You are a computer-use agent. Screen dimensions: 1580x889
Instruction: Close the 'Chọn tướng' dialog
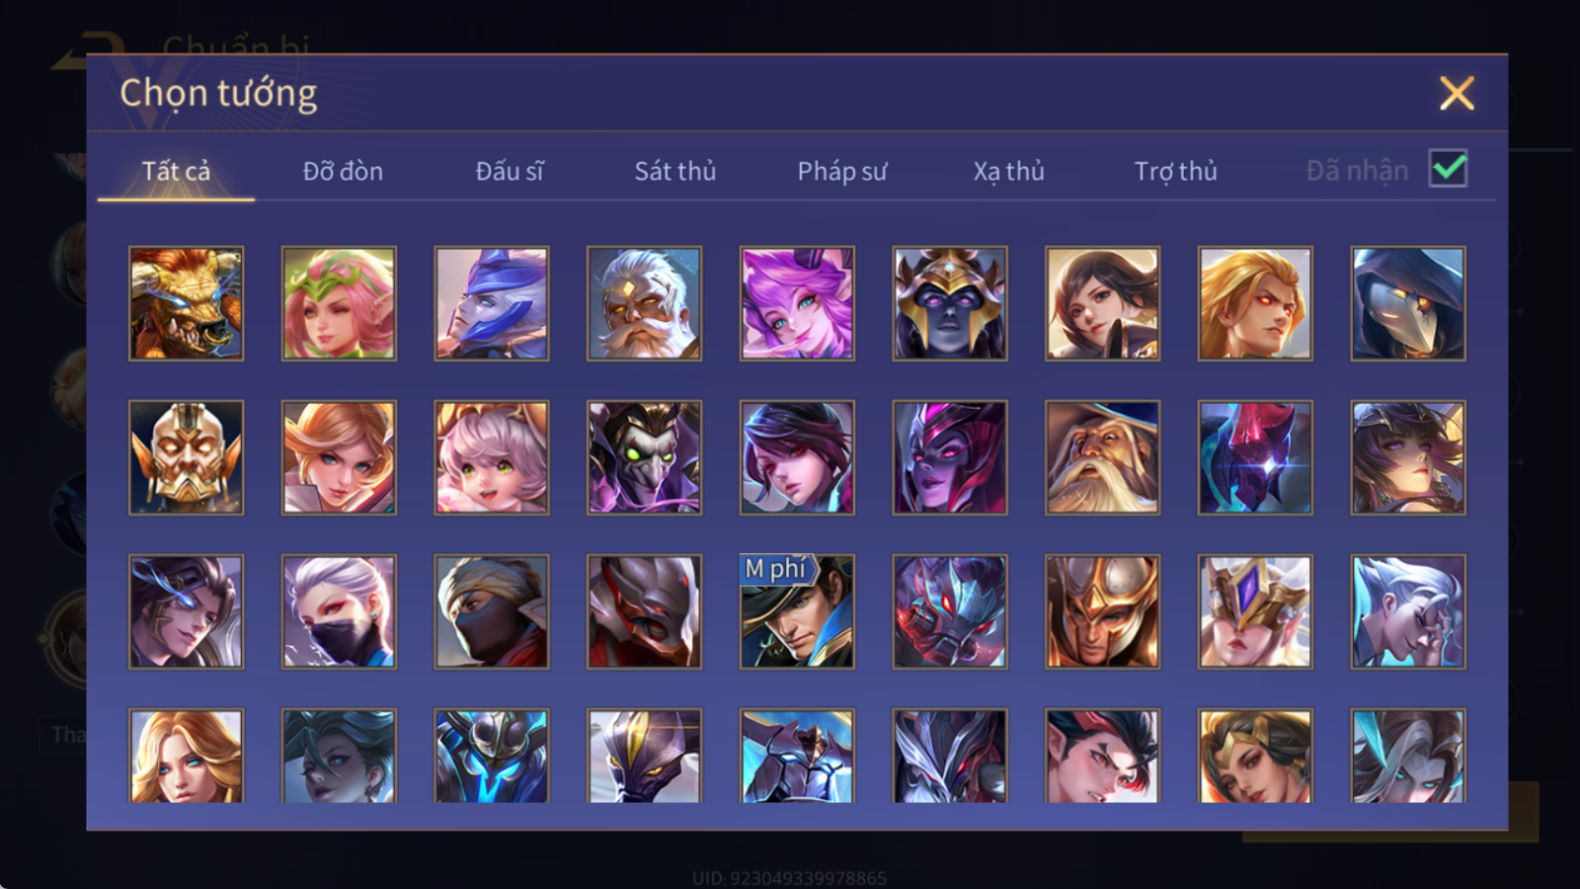[x=1457, y=93]
